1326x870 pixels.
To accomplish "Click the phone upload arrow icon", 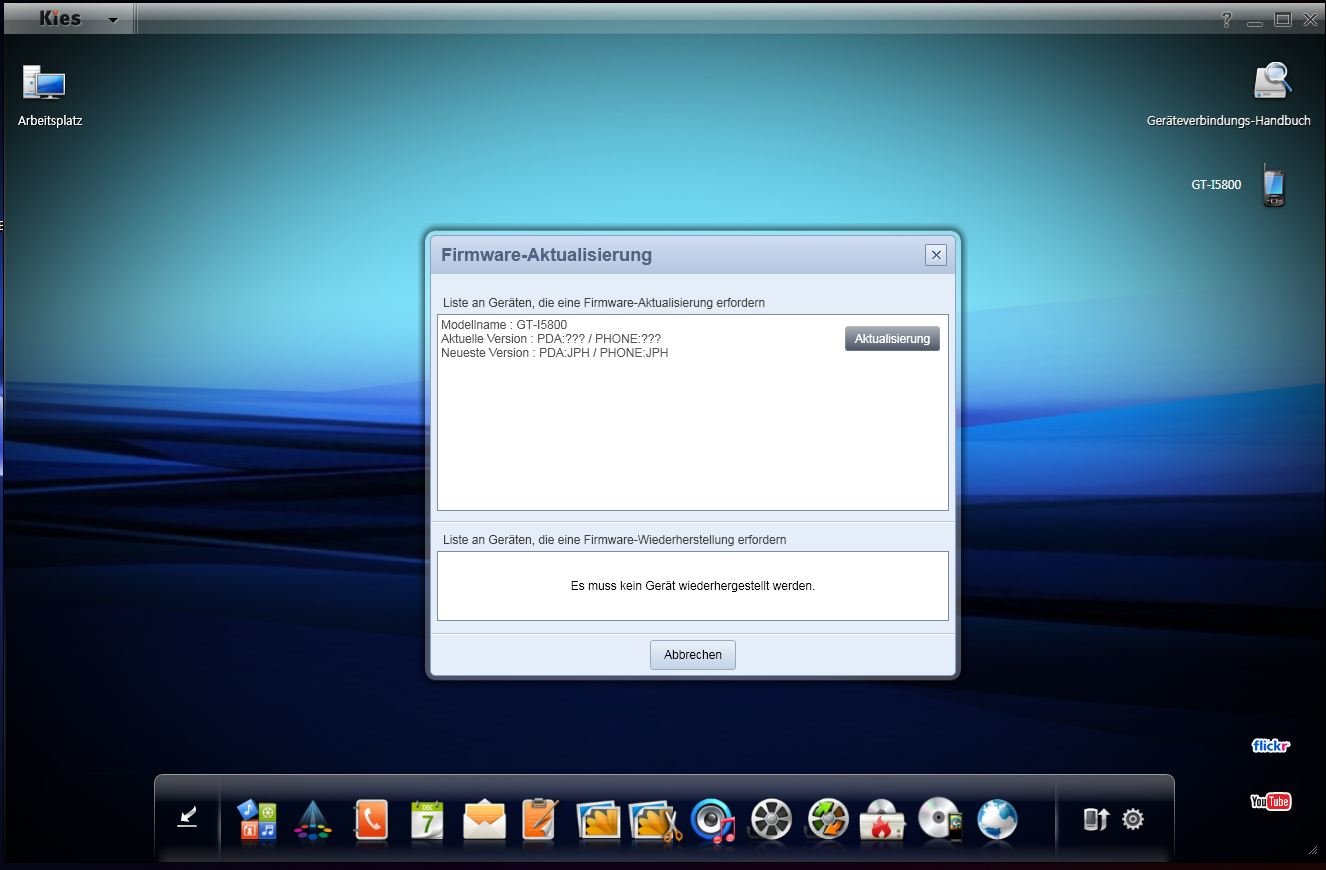I will tap(1096, 820).
